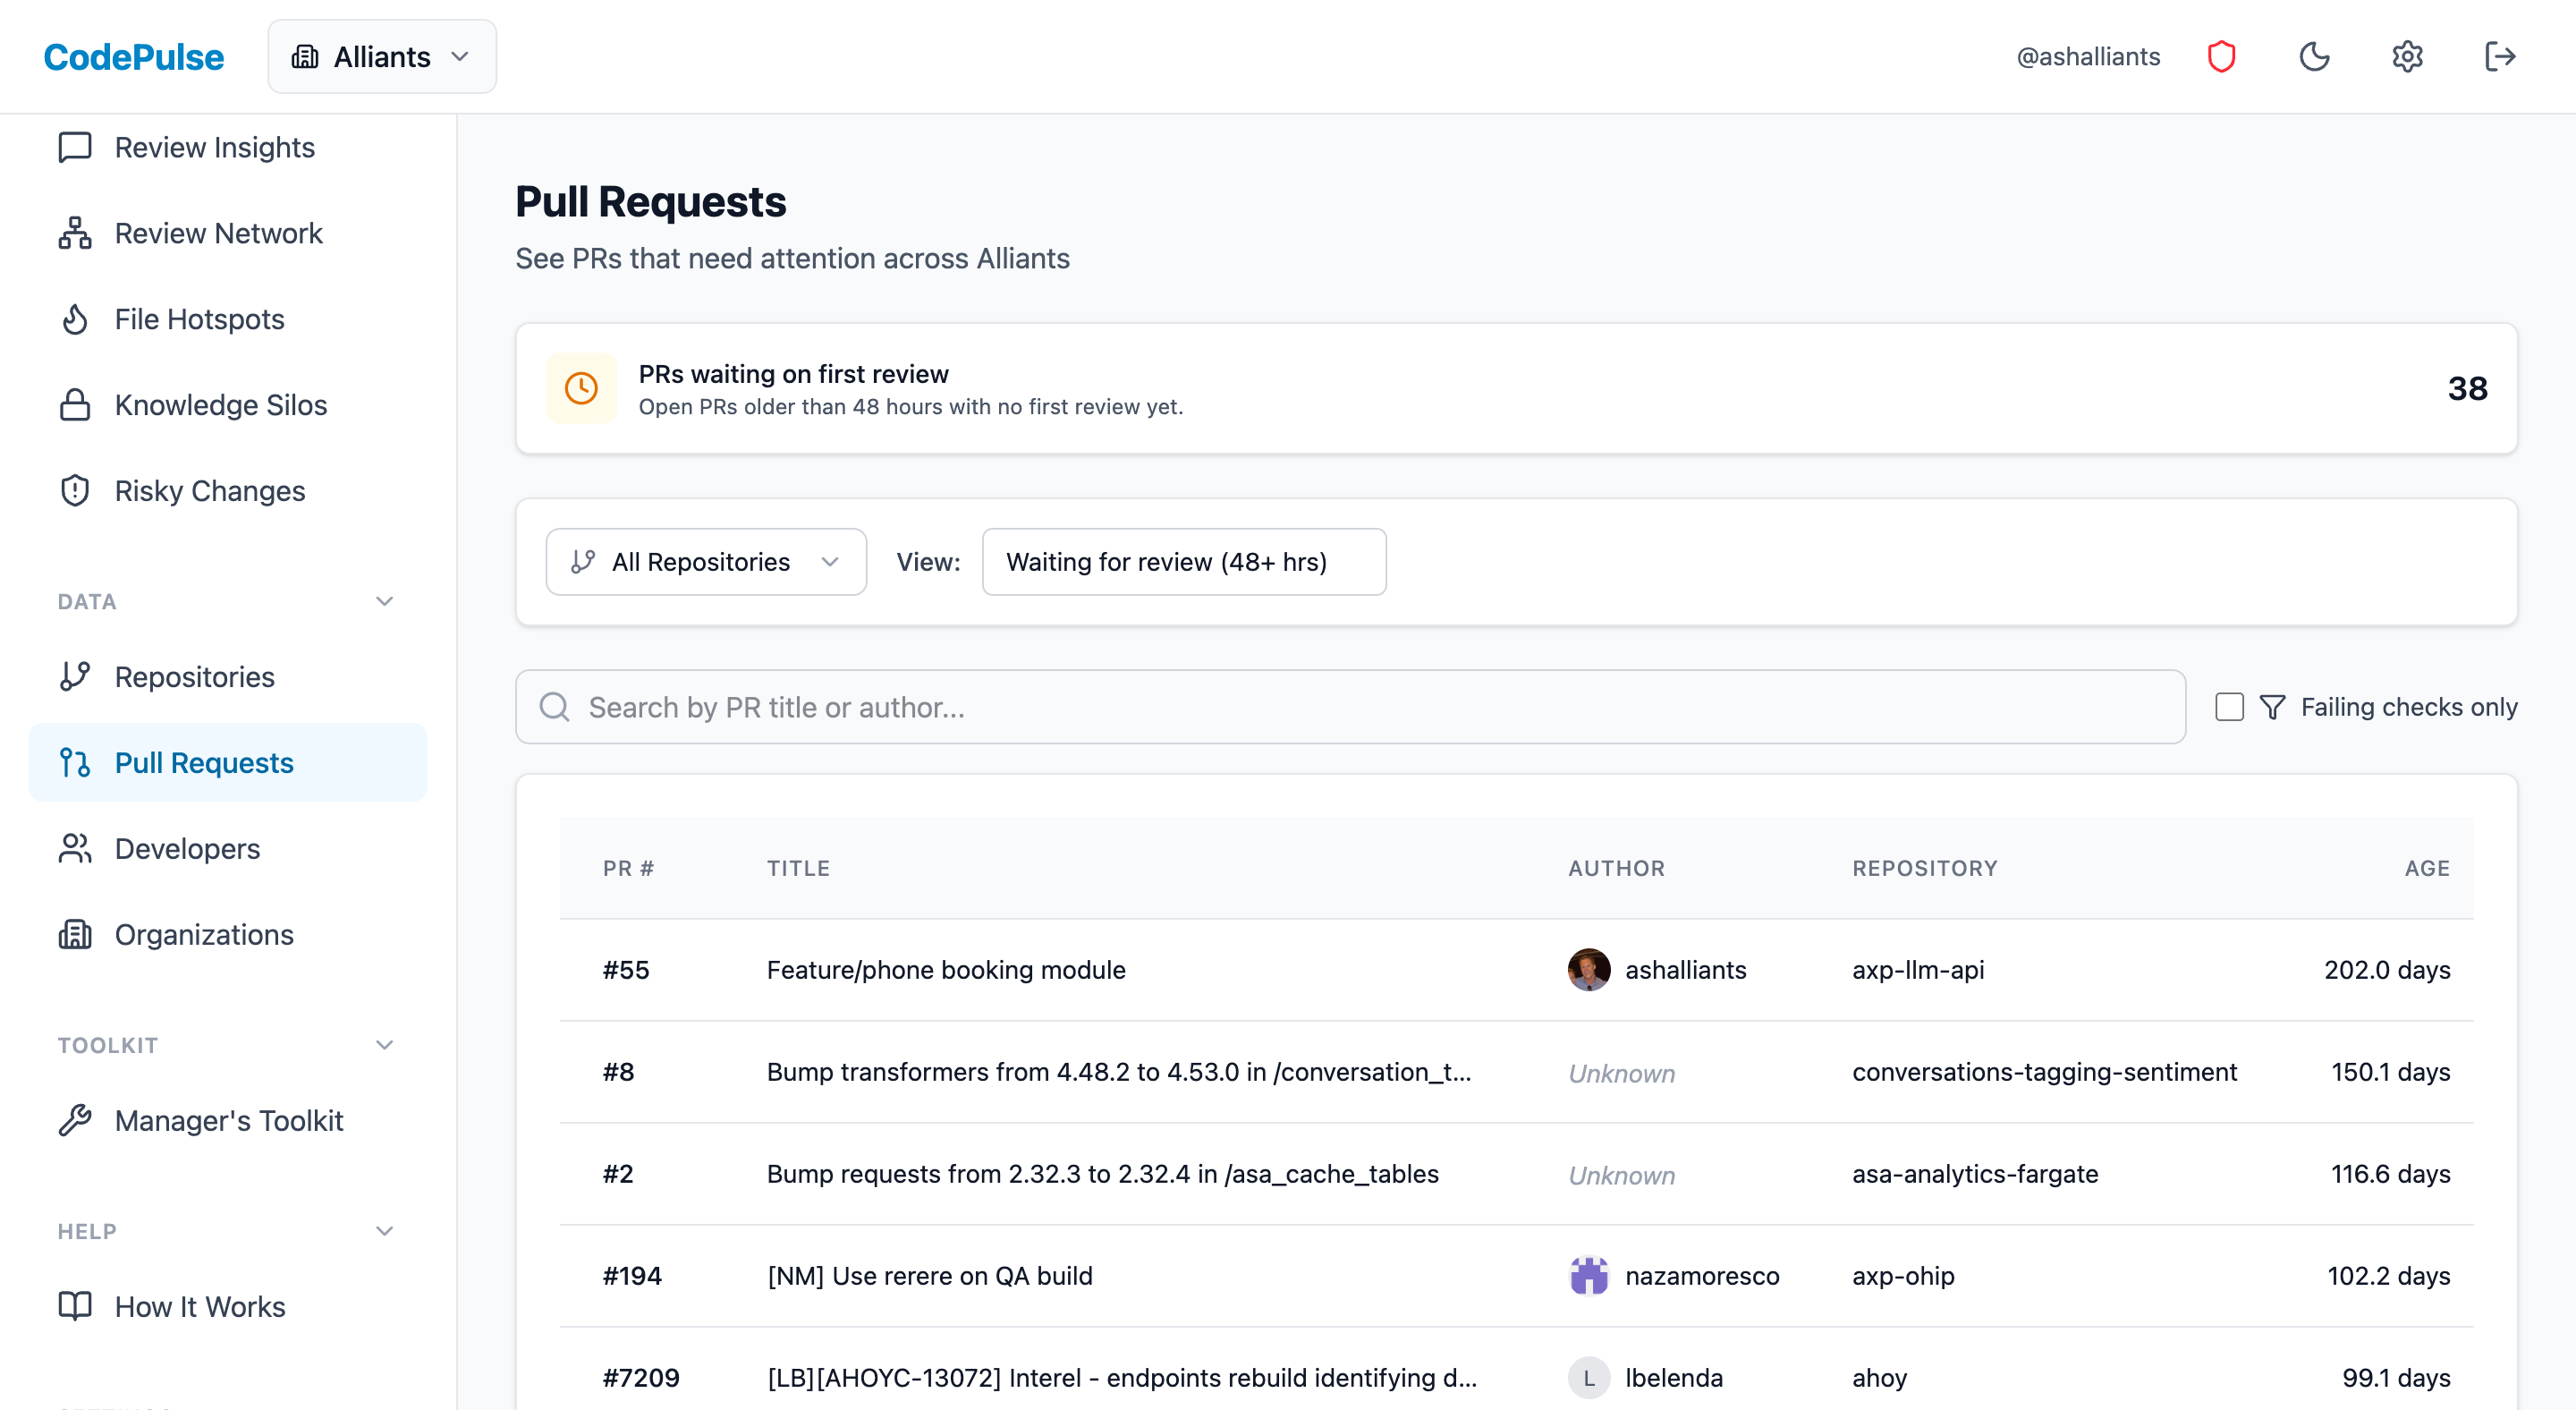Screen dimensions: 2576x1410
Task: Click the red shield icon in the header
Action: [2222, 57]
